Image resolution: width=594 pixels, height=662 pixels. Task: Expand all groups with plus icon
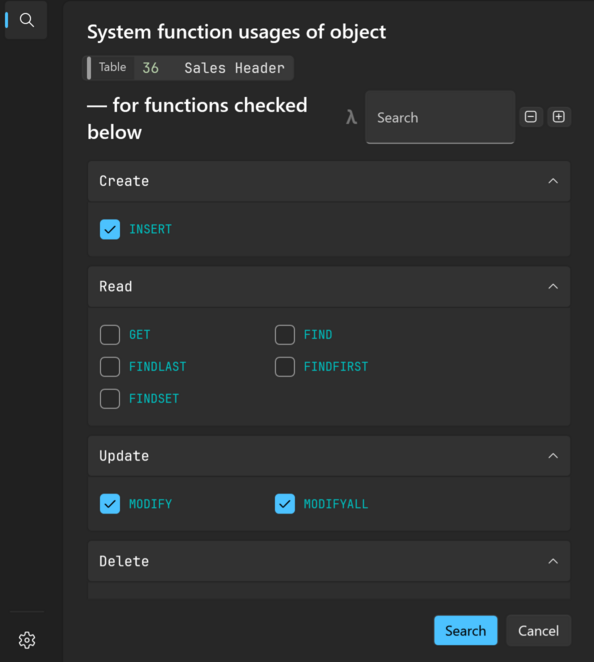(559, 117)
